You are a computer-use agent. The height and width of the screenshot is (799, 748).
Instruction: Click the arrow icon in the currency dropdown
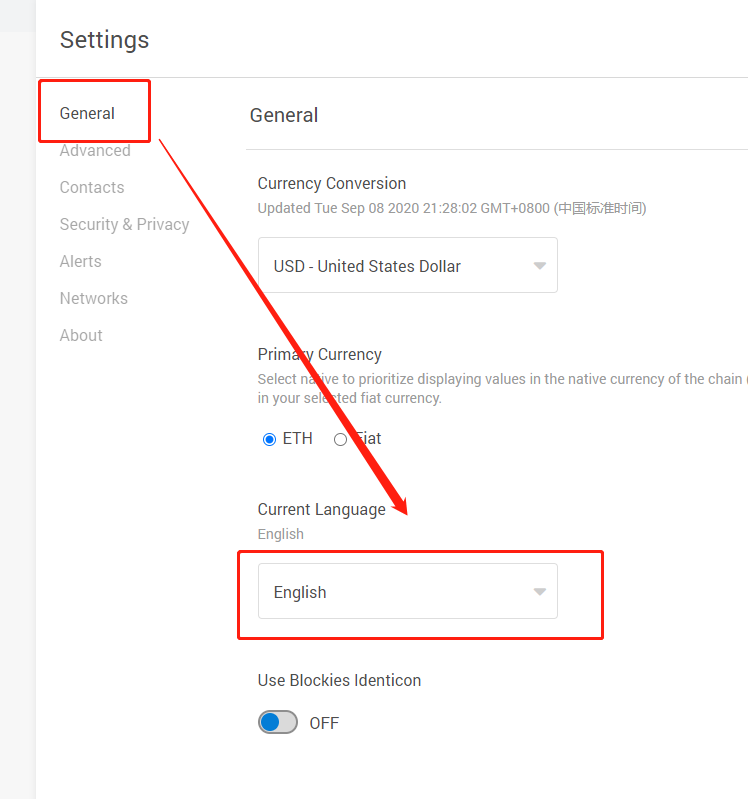[x=539, y=266]
